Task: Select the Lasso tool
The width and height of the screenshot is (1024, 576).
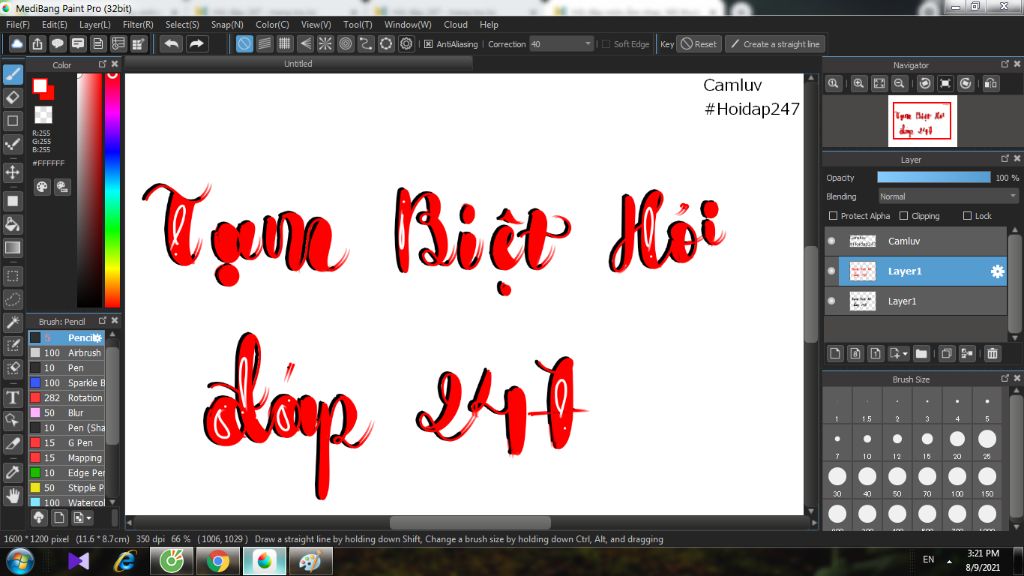Action: [x=12, y=299]
